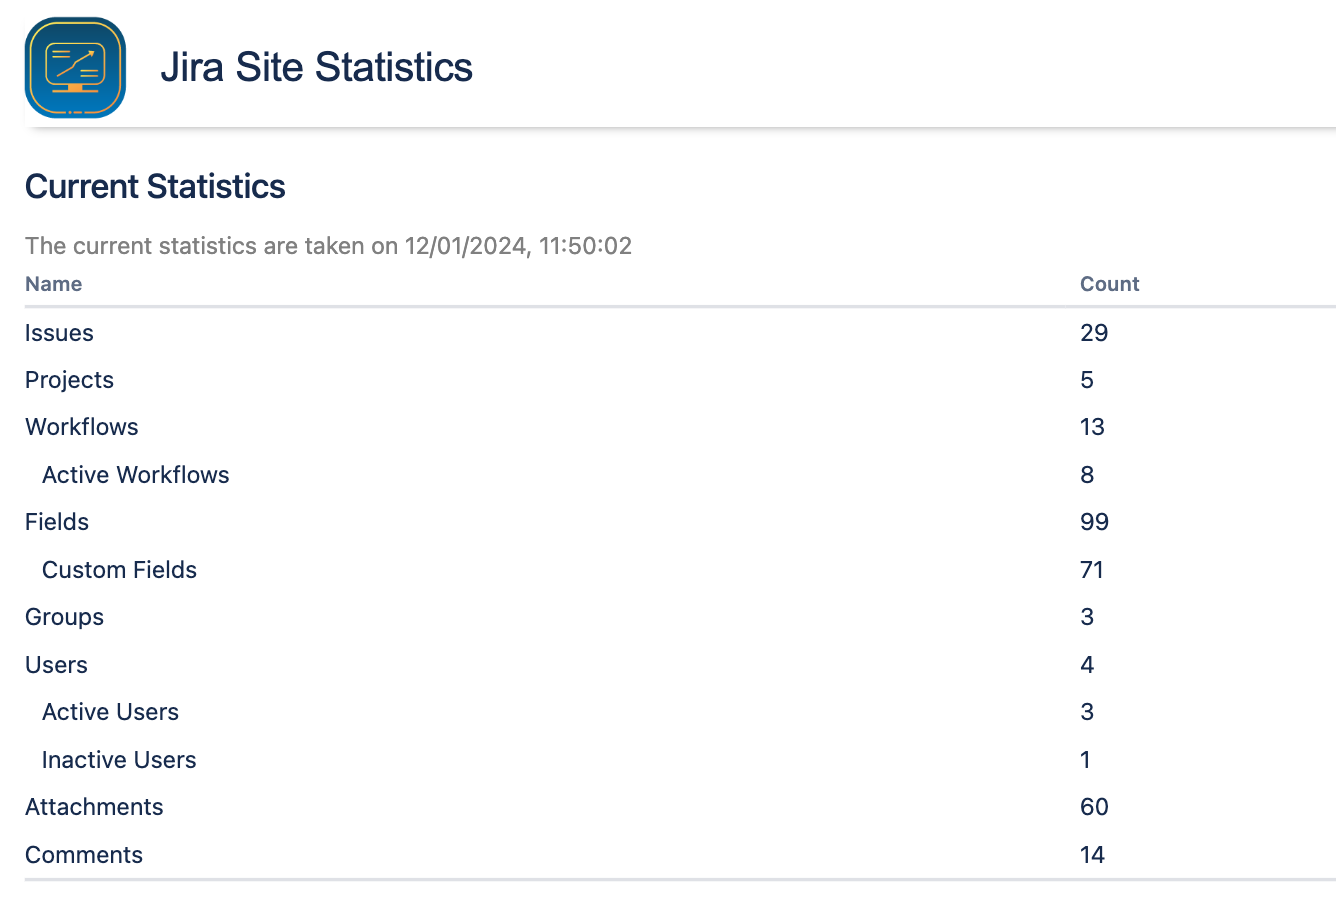Viewport: 1336px width, 910px height.
Task: Click the Name column header
Action: tap(54, 284)
